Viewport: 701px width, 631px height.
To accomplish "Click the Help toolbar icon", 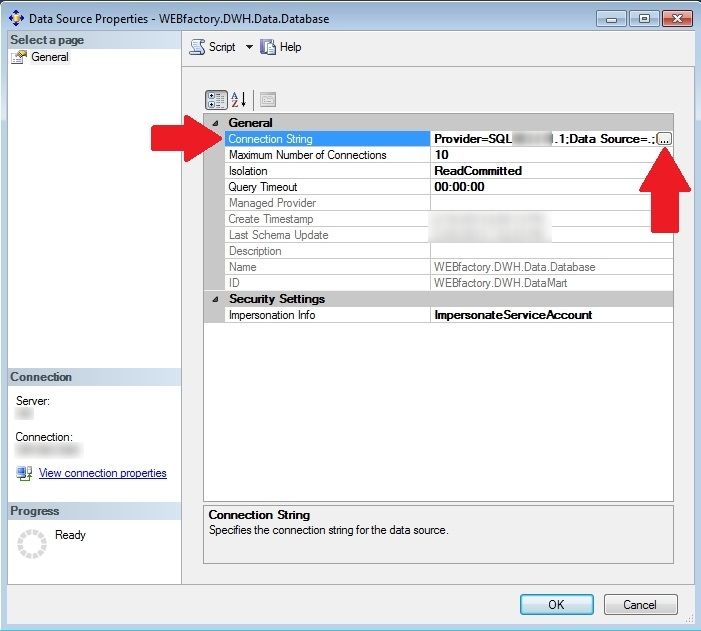I will coord(268,47).
